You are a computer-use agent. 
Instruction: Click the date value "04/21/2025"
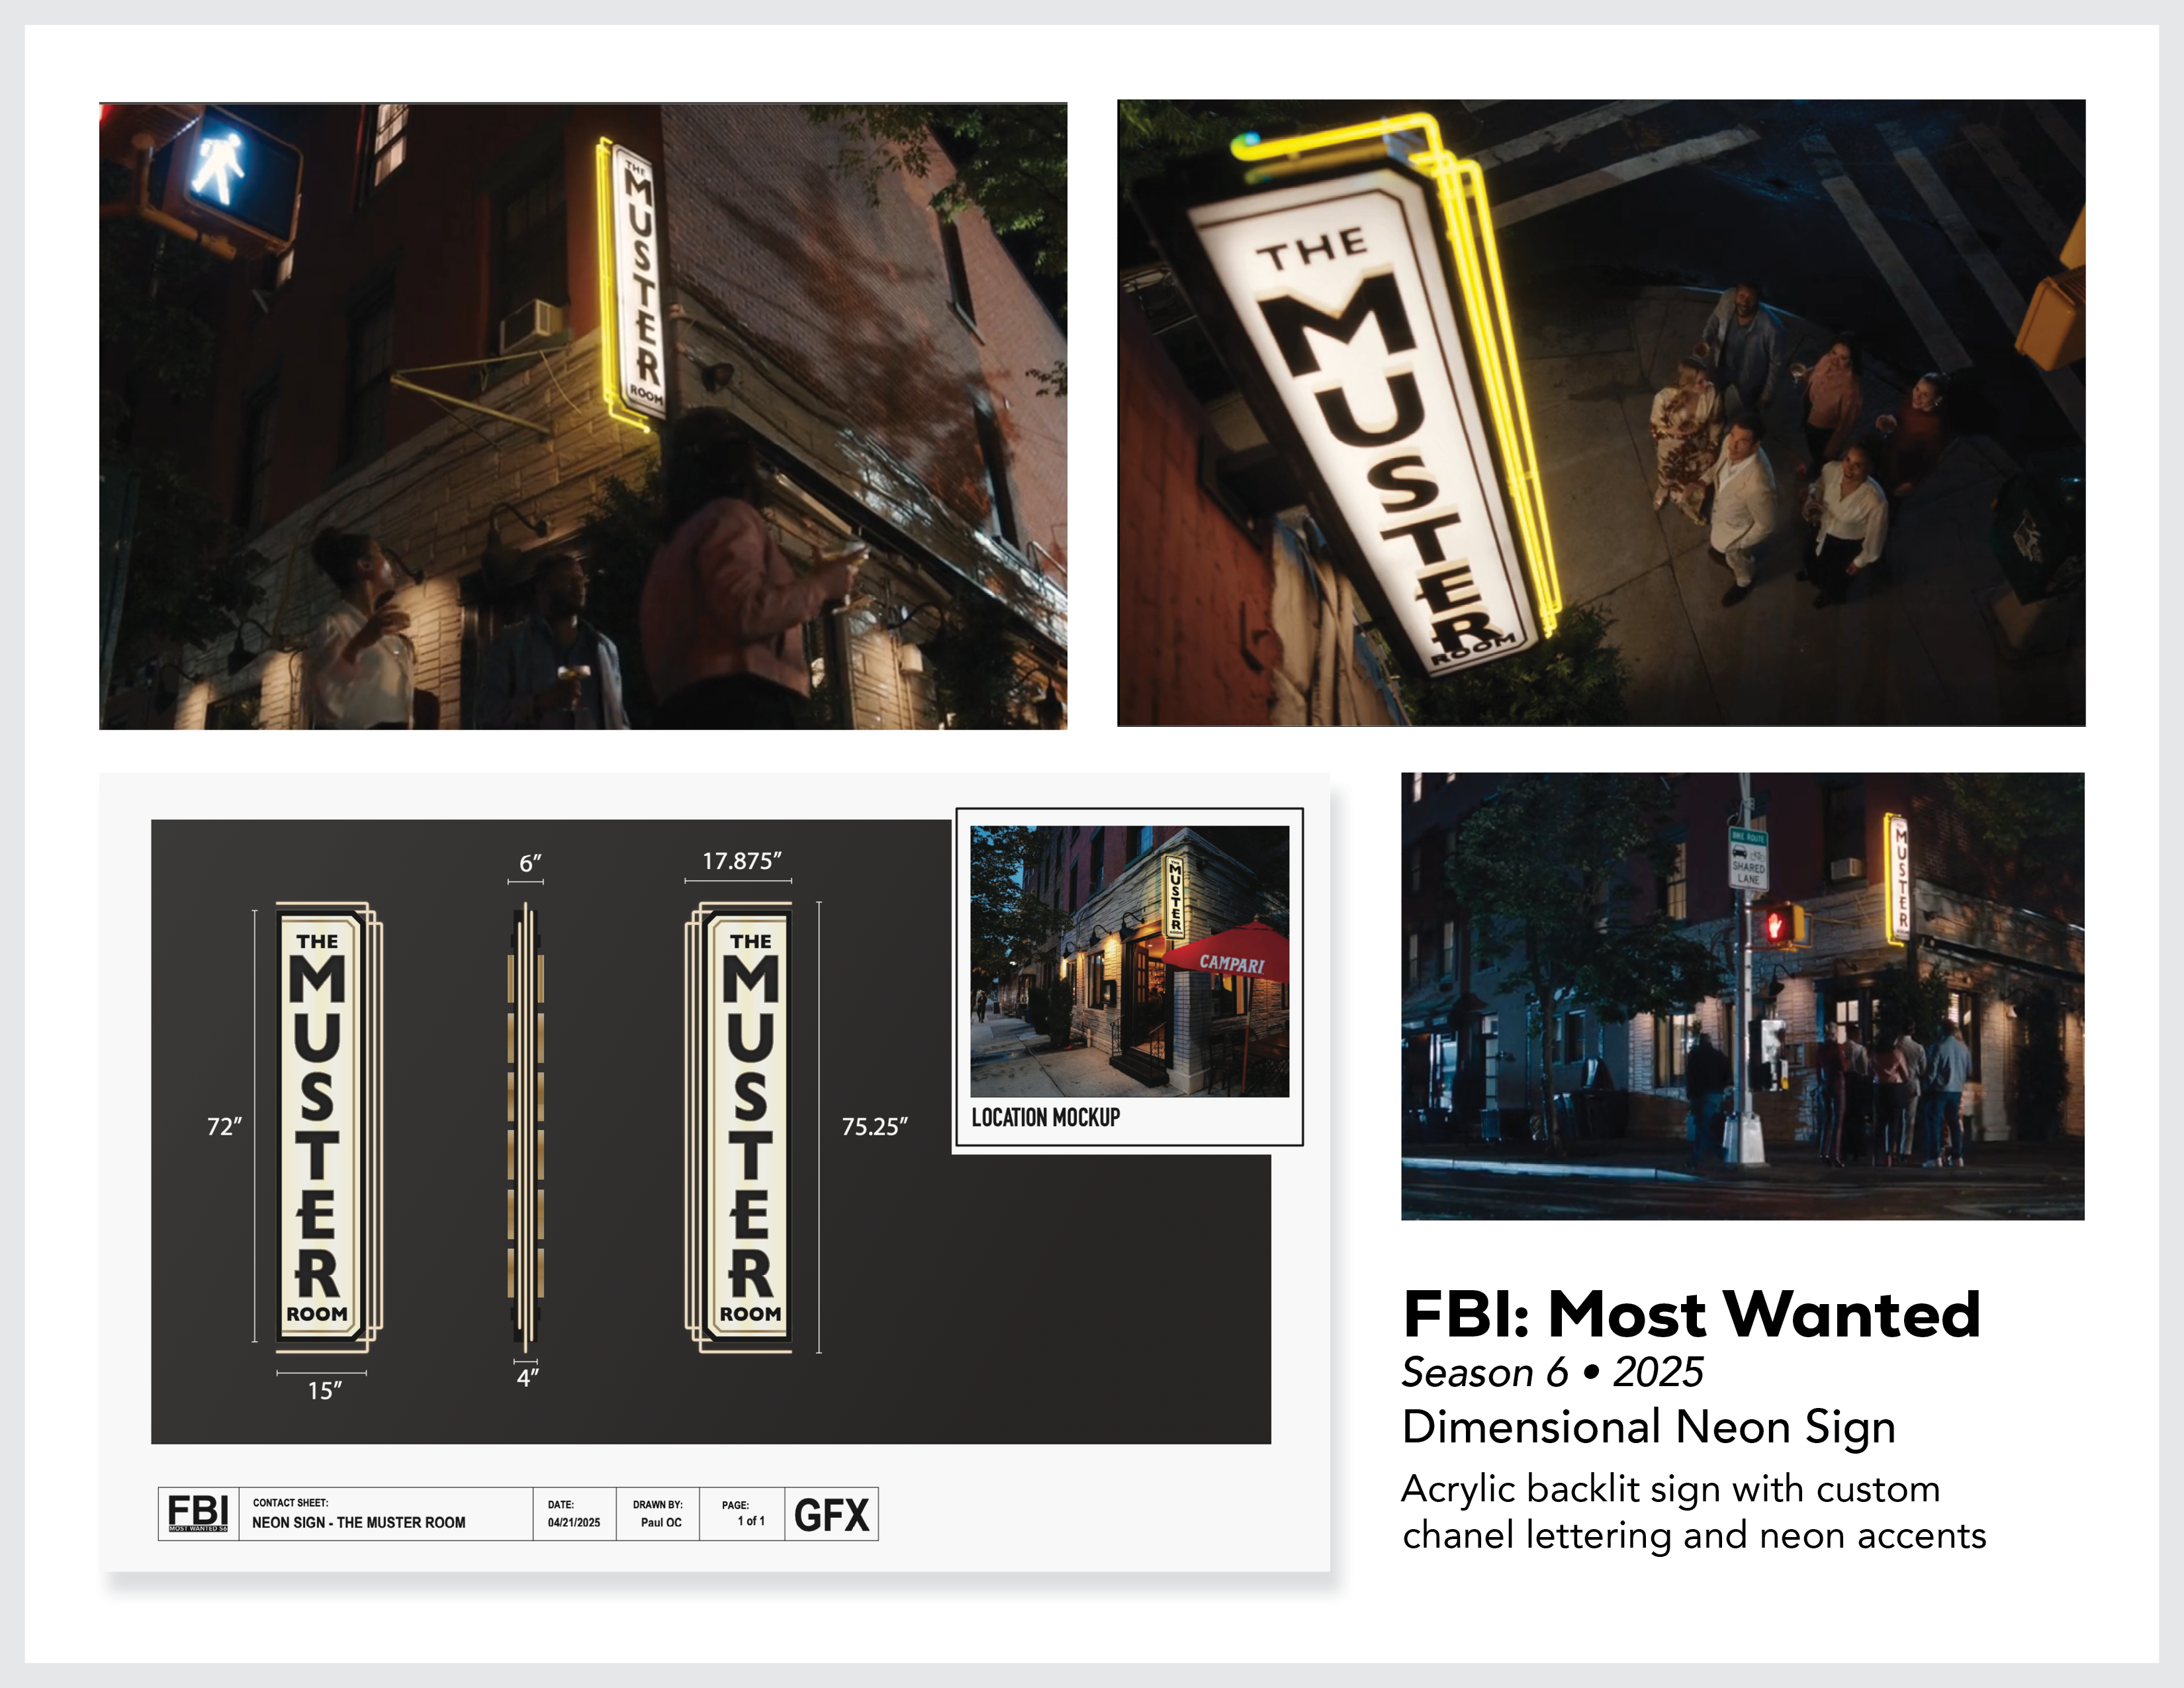coord(574,1522)
